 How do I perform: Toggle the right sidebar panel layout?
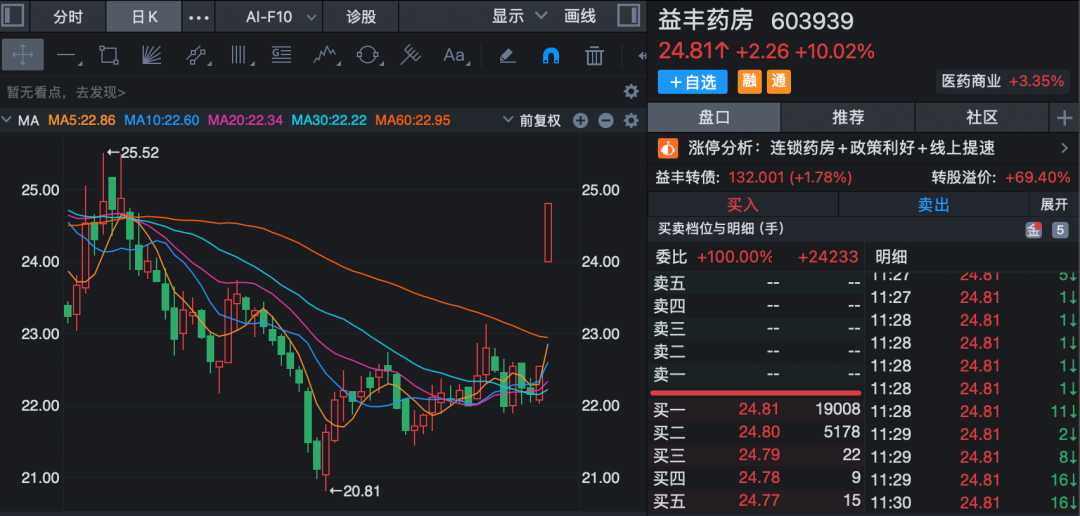pyautogui.click(x=628, y=16)
